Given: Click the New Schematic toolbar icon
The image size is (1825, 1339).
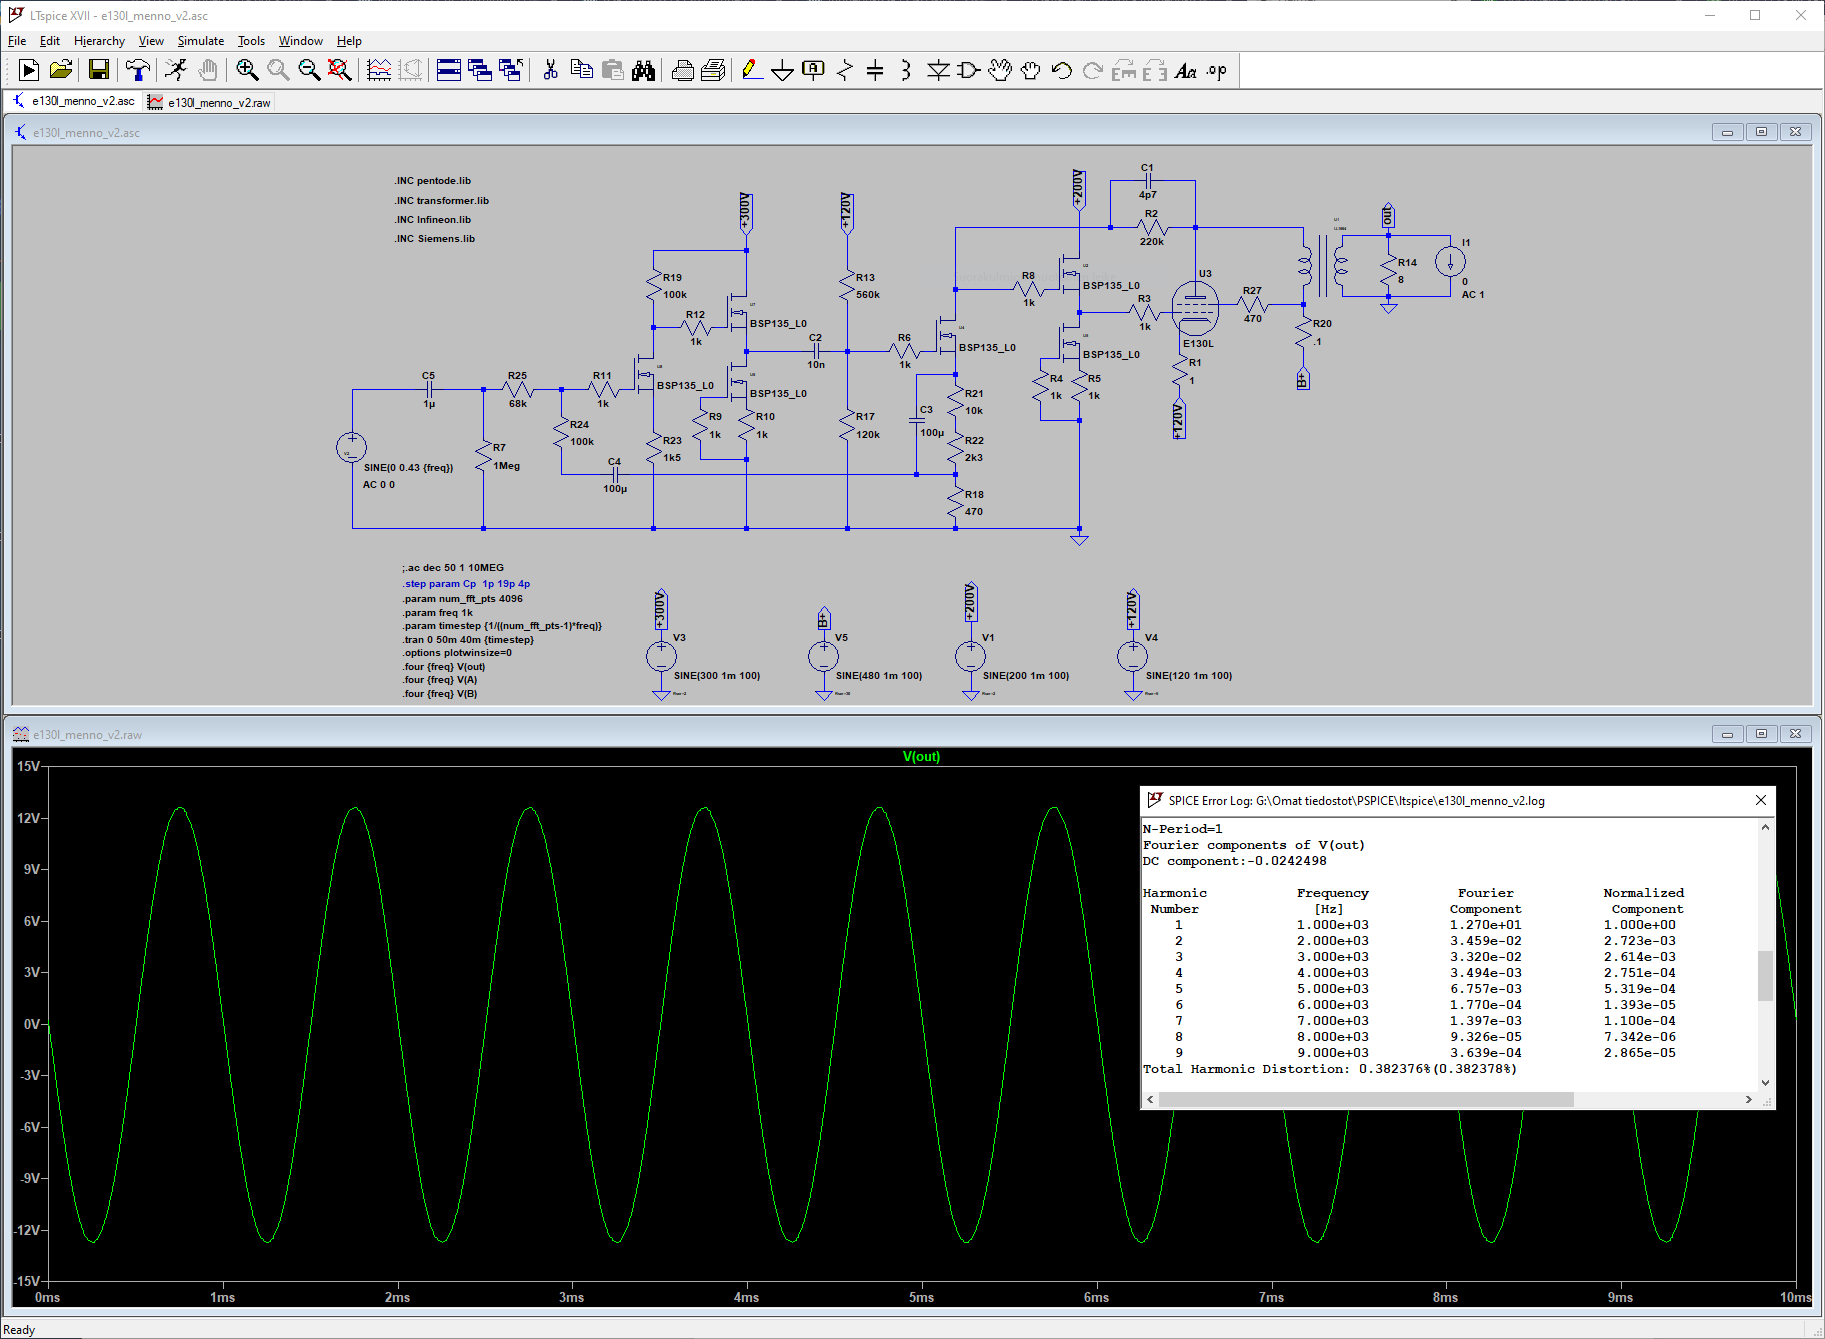Looking at the screenshot, I should (29, 70).
